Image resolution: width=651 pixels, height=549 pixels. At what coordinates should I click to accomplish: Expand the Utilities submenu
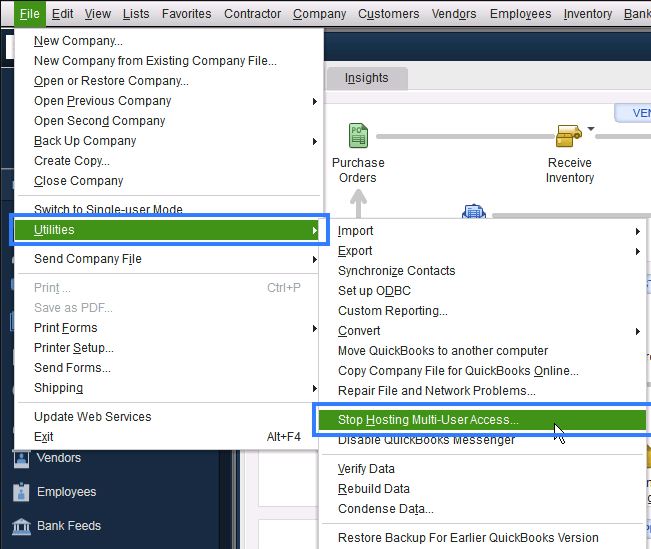[x=168, y=230]
